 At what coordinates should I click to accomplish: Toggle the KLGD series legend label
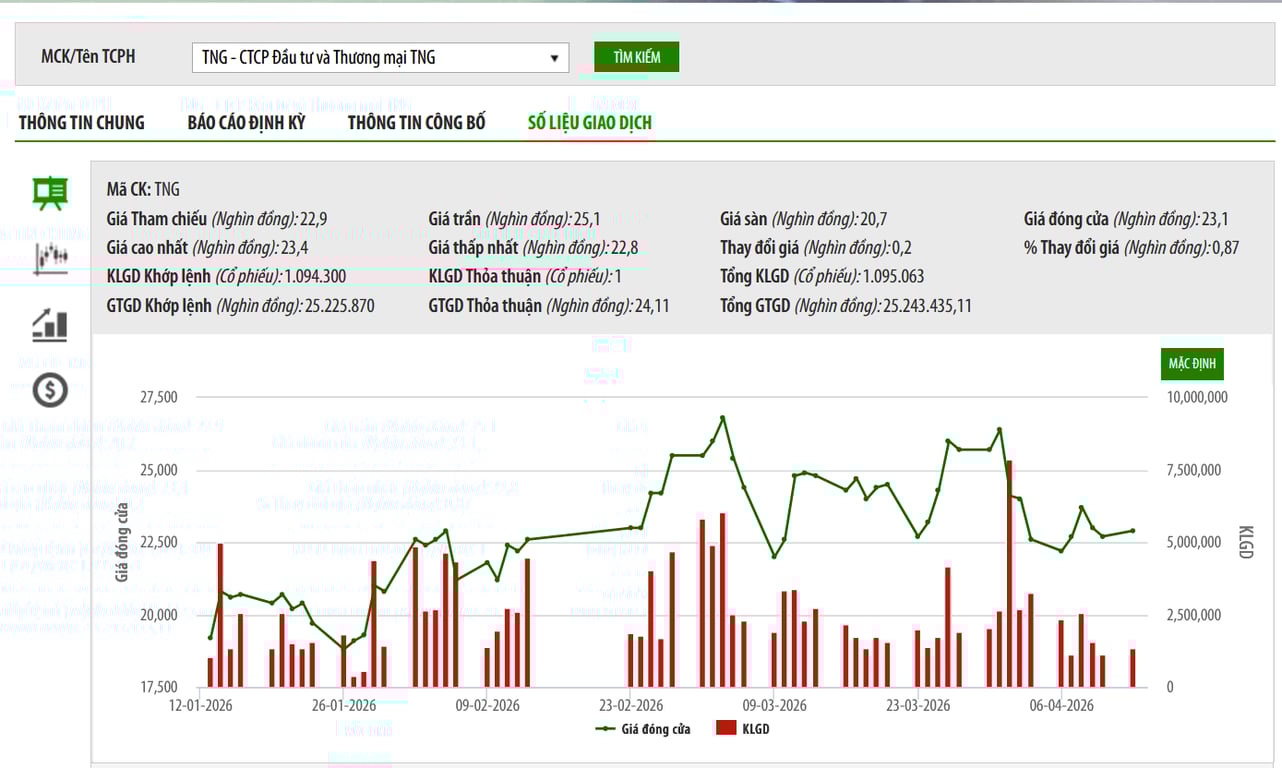(756, 729)
